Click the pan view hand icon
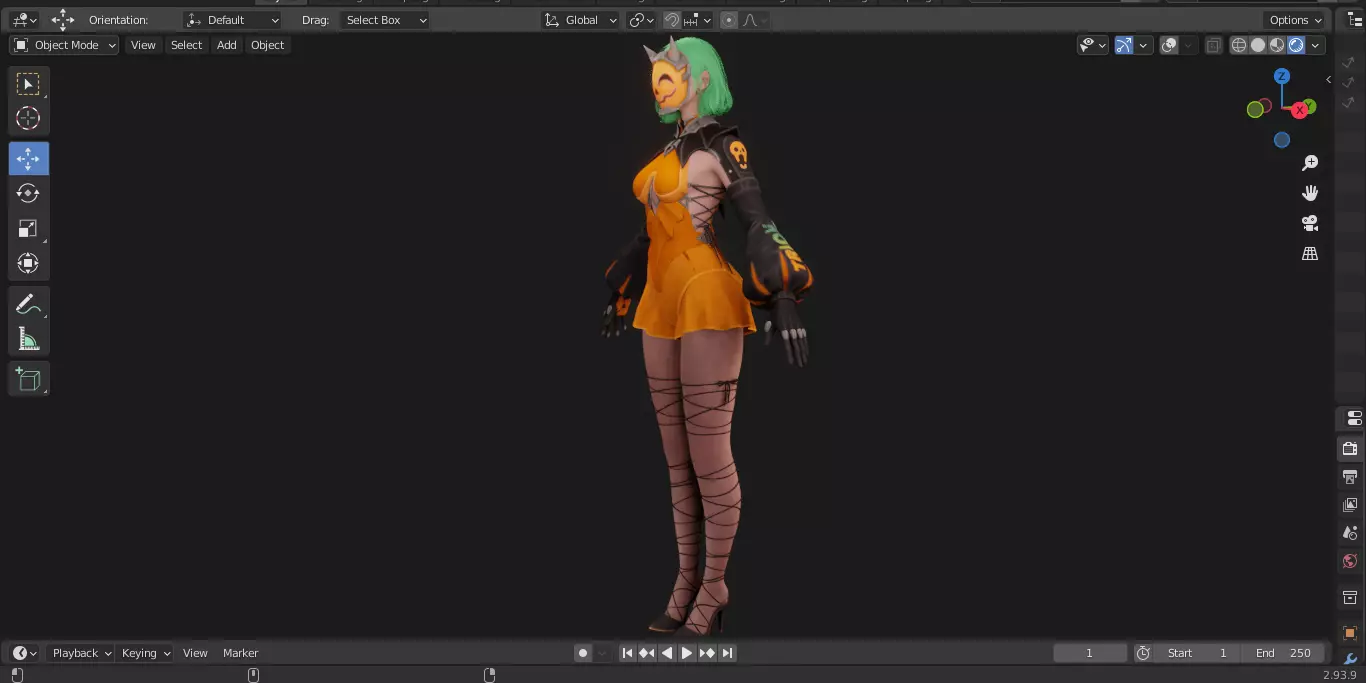Viewport: 1366px width, 683px height. pyautogui.click(x=1310, y=193)
